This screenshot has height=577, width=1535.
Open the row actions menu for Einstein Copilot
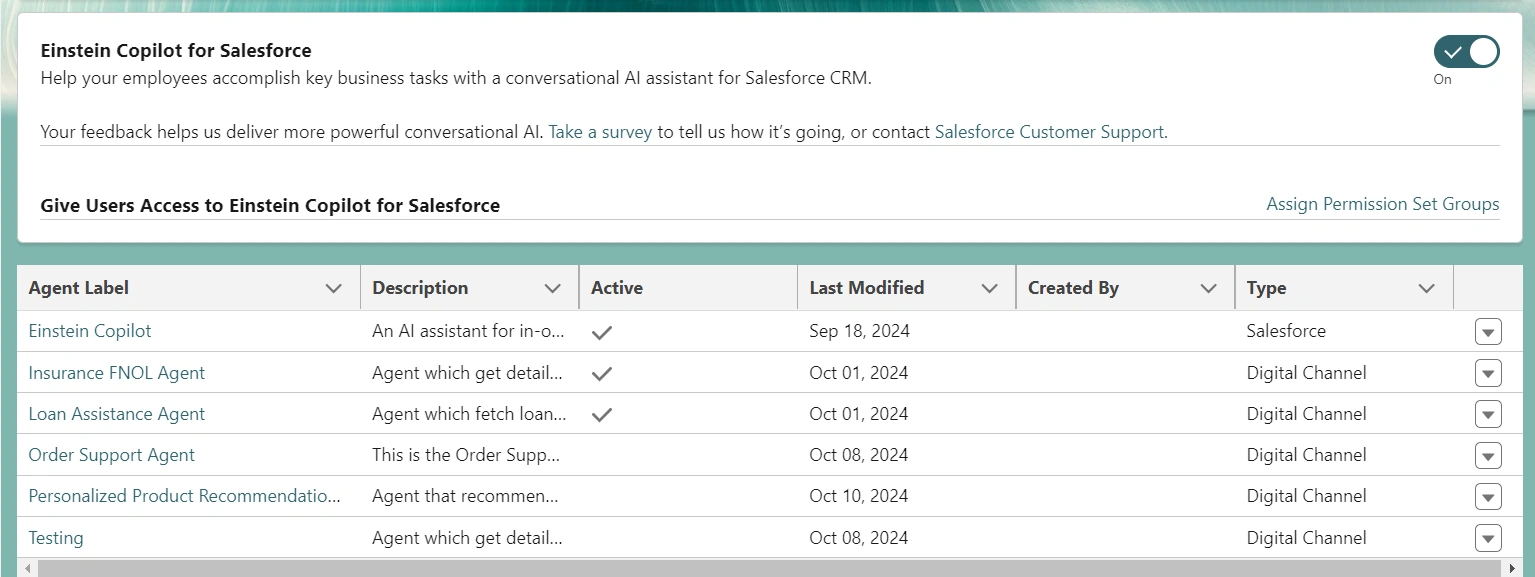tap(1488, 331)
